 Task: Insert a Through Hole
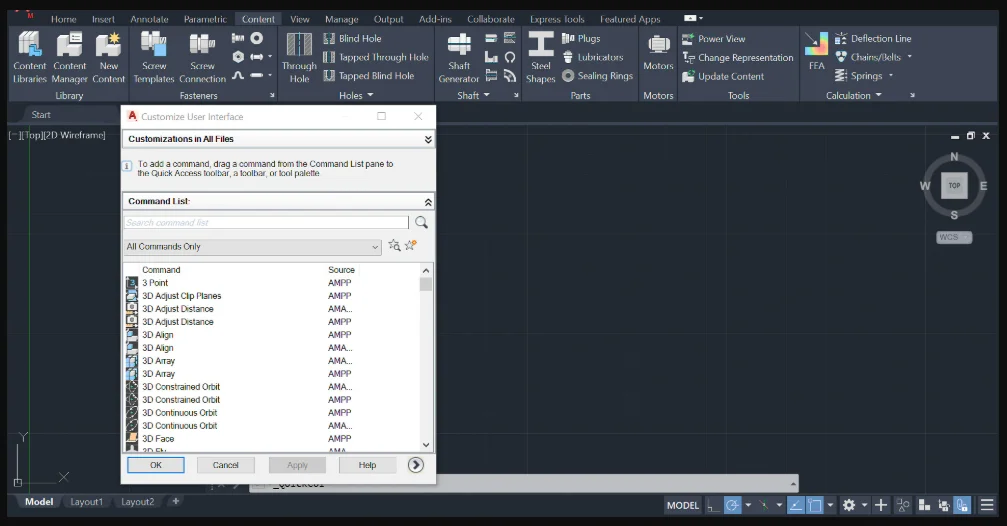pos(299,58)
